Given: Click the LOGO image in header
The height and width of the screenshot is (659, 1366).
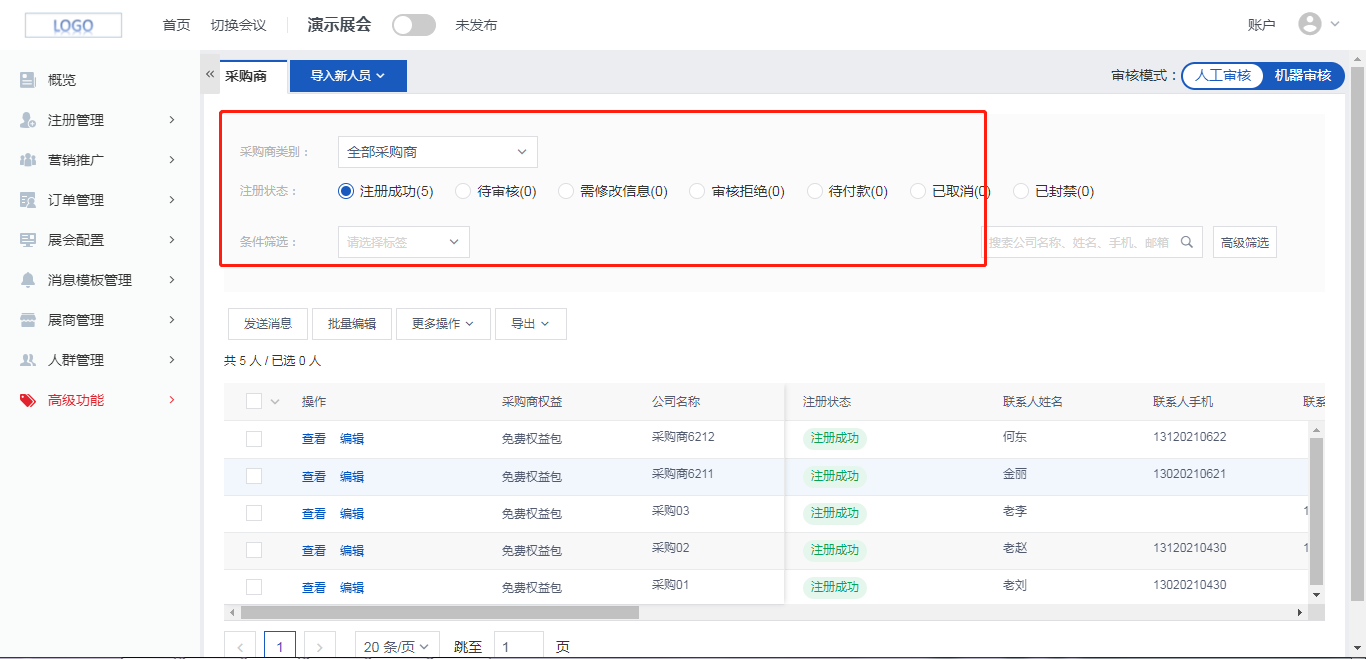Looking at the screenshot, I should coord(73,25).
